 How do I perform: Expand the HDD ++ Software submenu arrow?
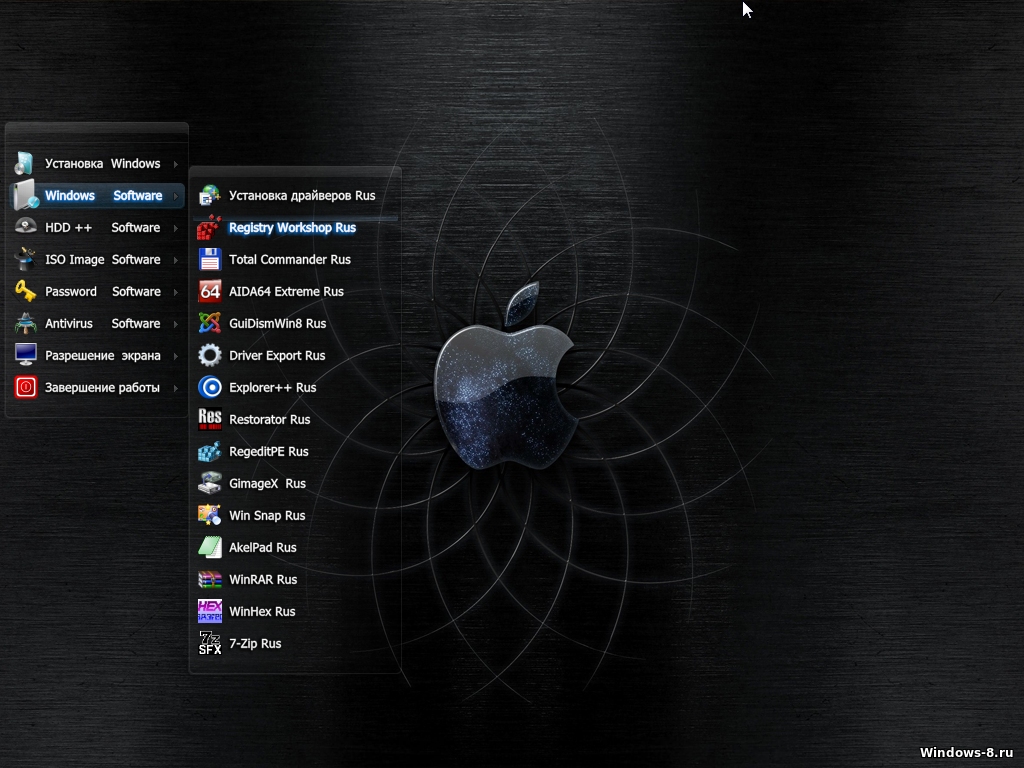coord(176,228)
